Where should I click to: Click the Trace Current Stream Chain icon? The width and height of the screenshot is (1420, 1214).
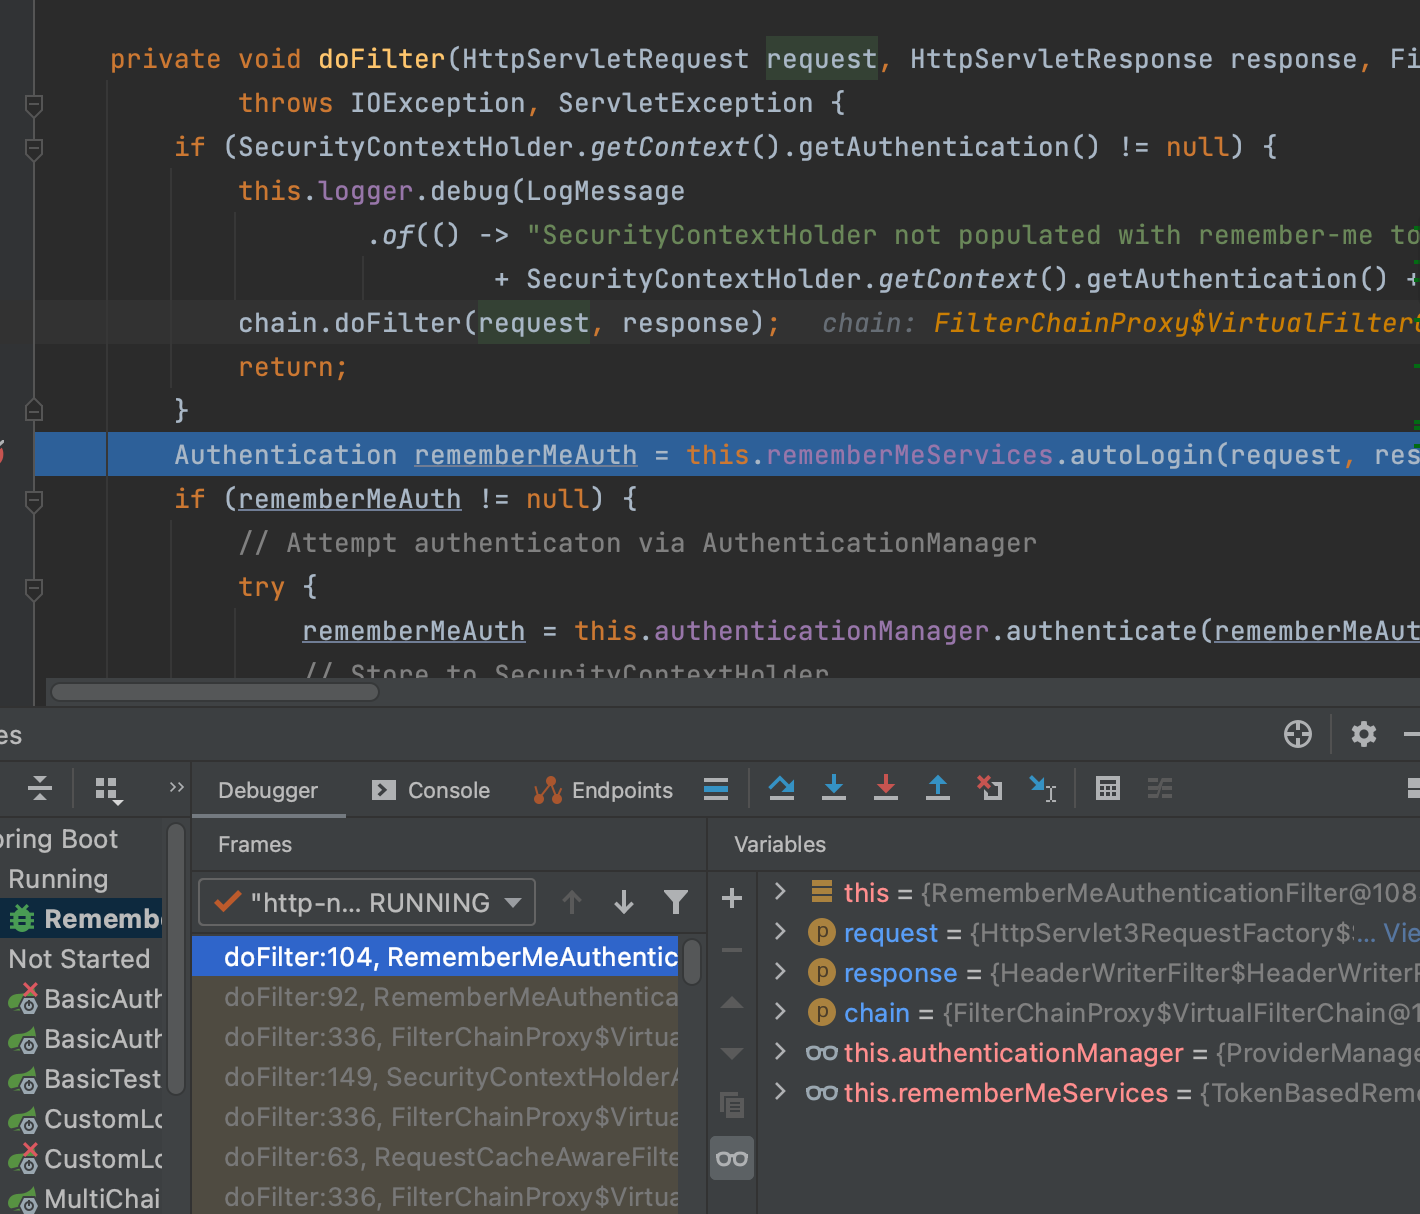(x=1160, y=789)
